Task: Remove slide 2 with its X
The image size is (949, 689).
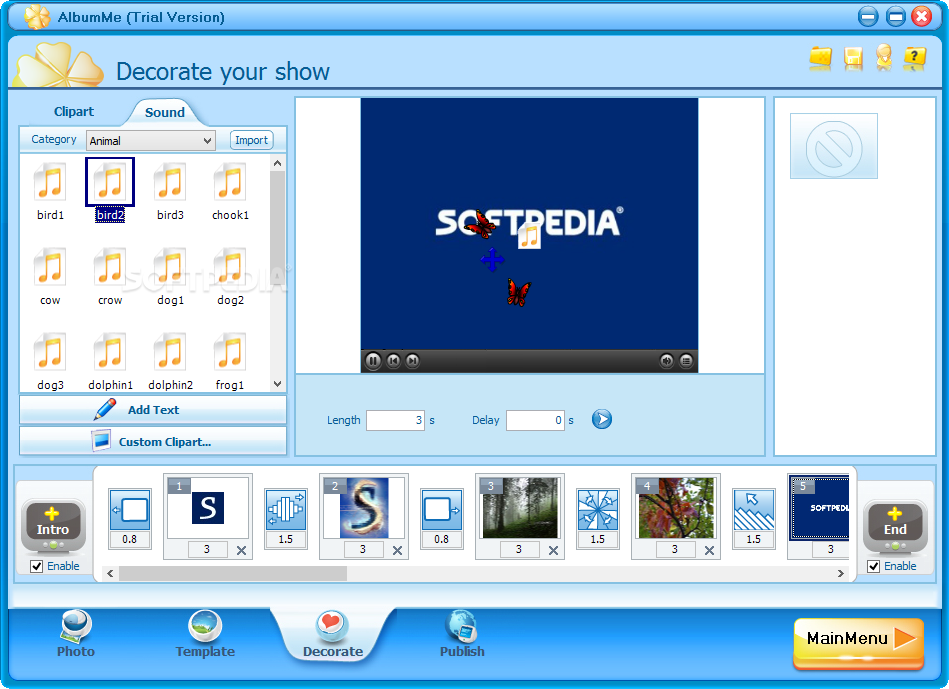Action: 398,550
